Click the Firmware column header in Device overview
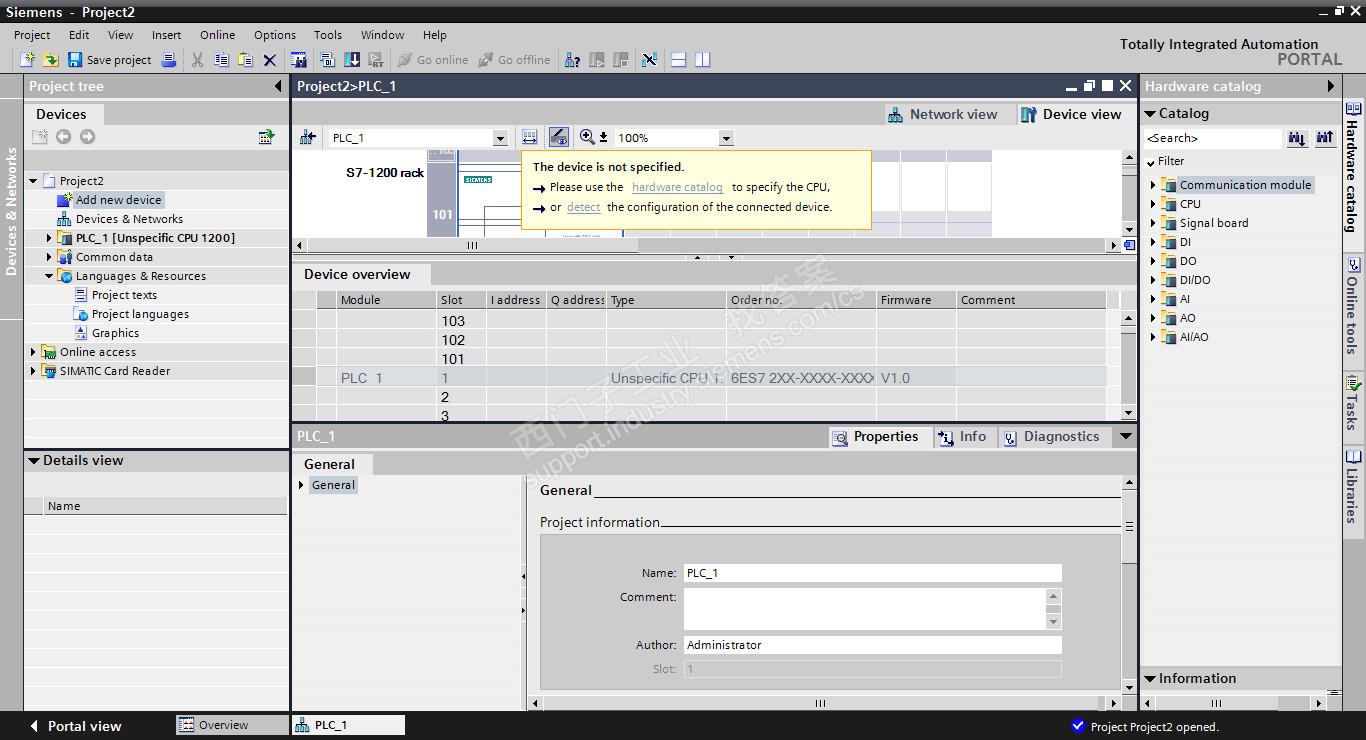The image size is (1366, 740). click(x=916, y=300)
